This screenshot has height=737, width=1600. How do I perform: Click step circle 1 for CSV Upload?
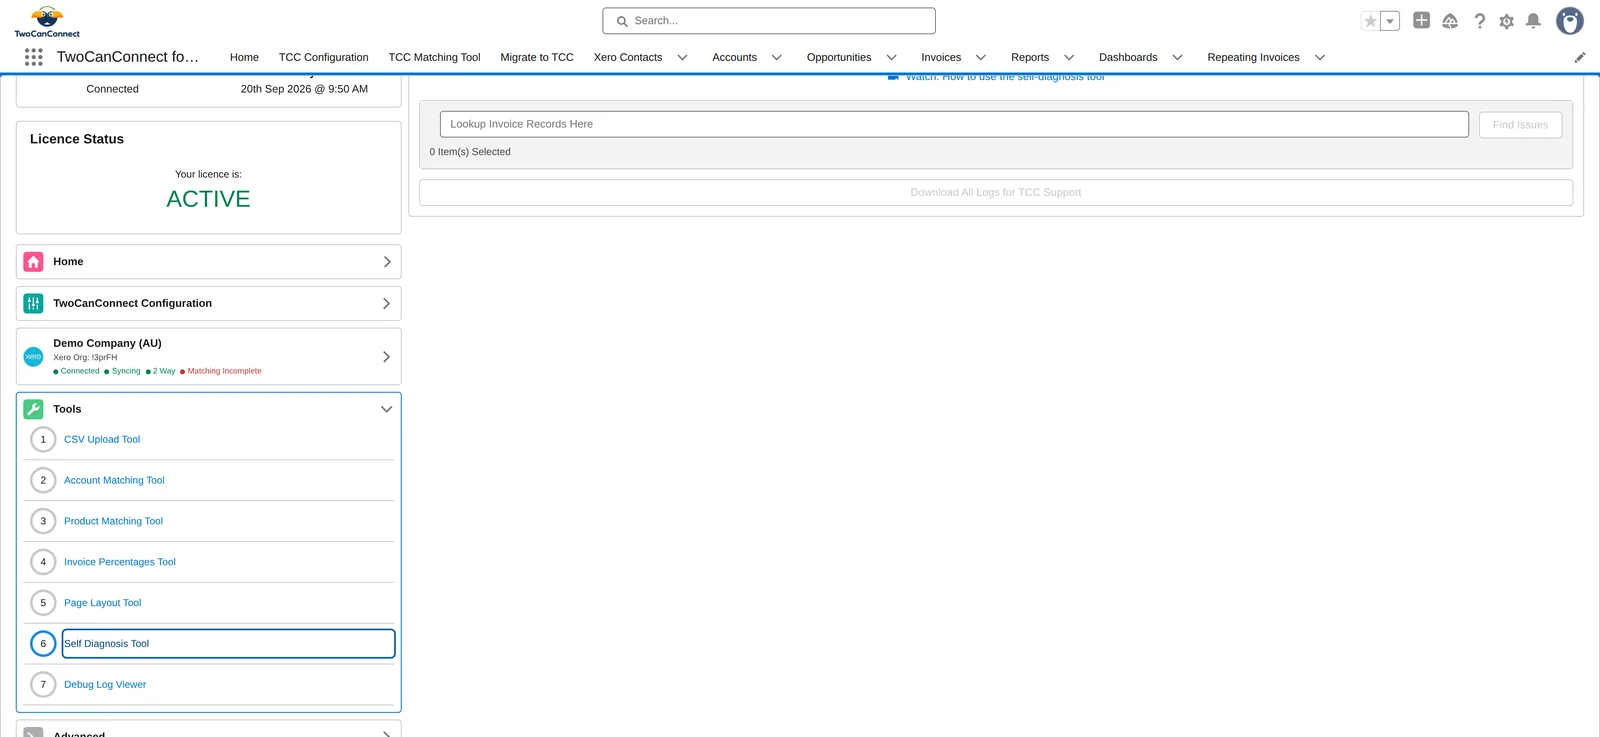(43, 439)
